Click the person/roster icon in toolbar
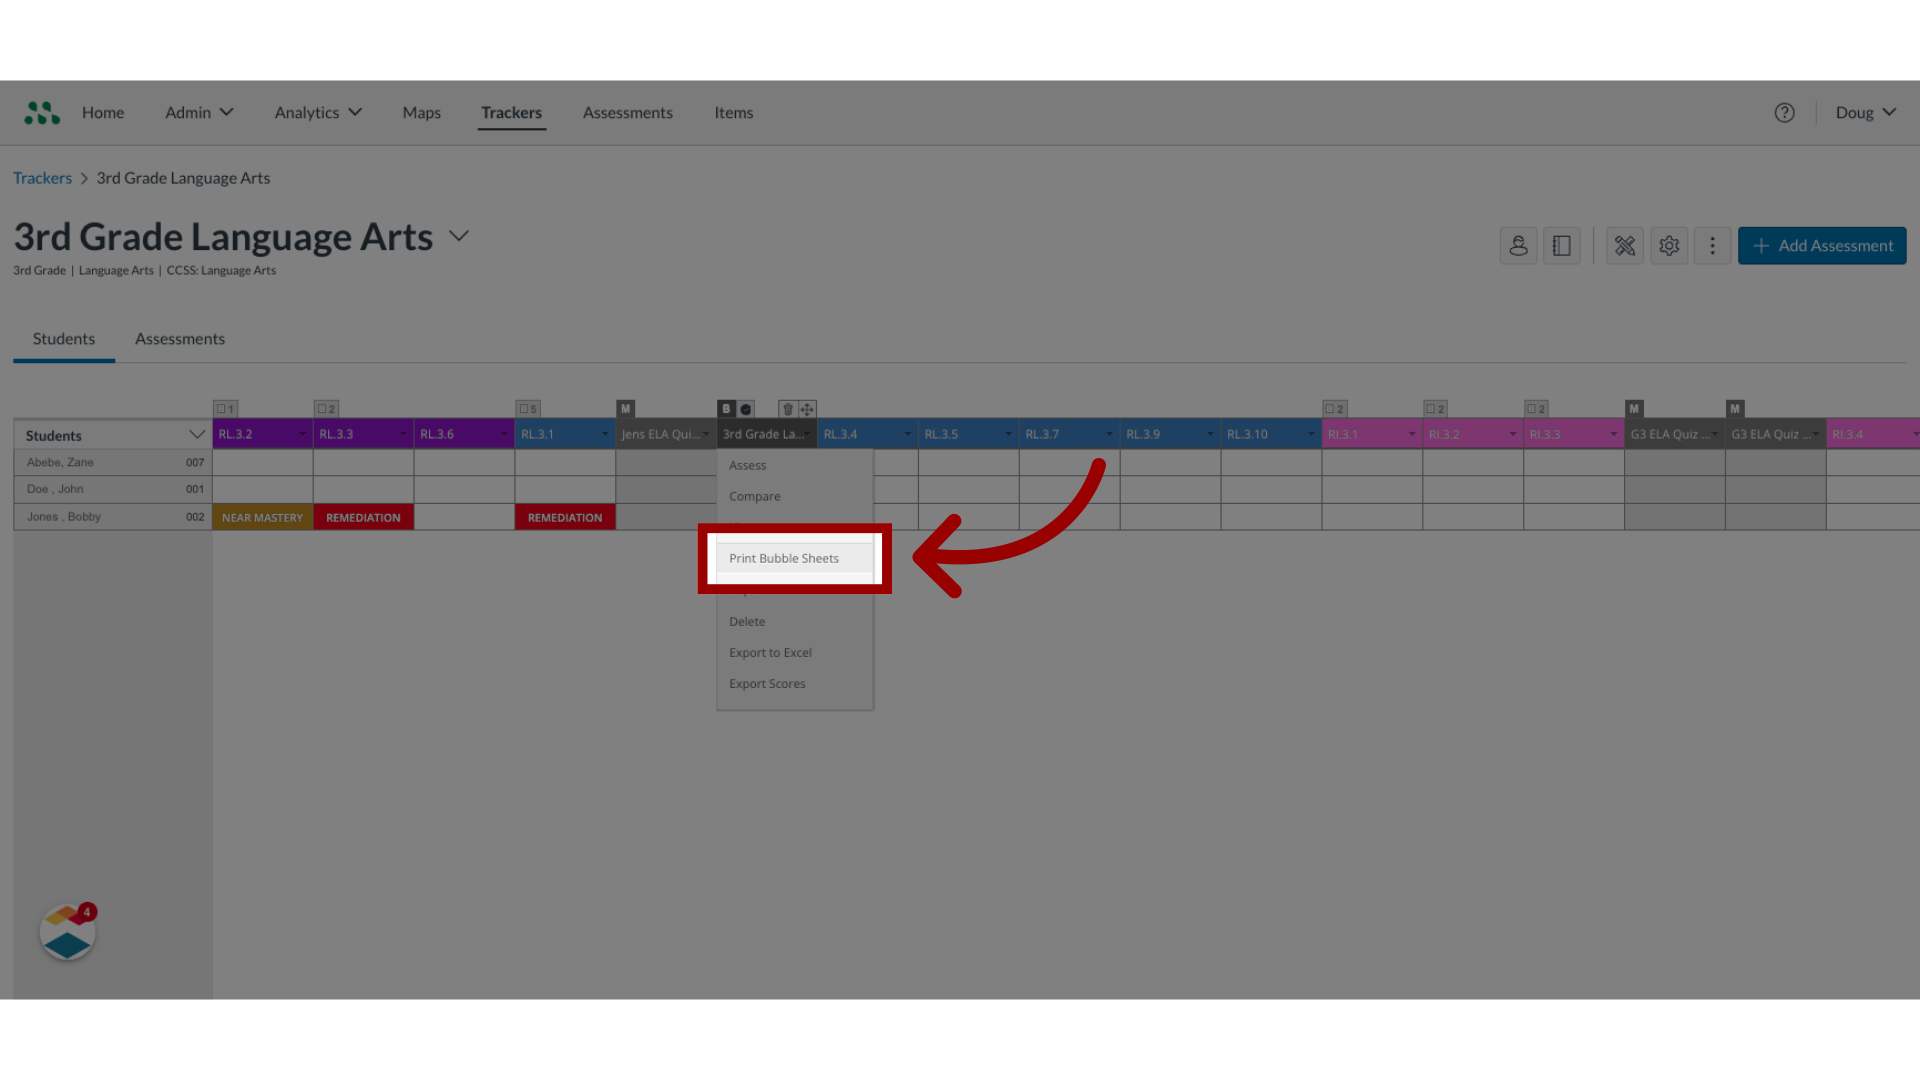This screenshot has height=1080, width=1920. coord(1518,245)
